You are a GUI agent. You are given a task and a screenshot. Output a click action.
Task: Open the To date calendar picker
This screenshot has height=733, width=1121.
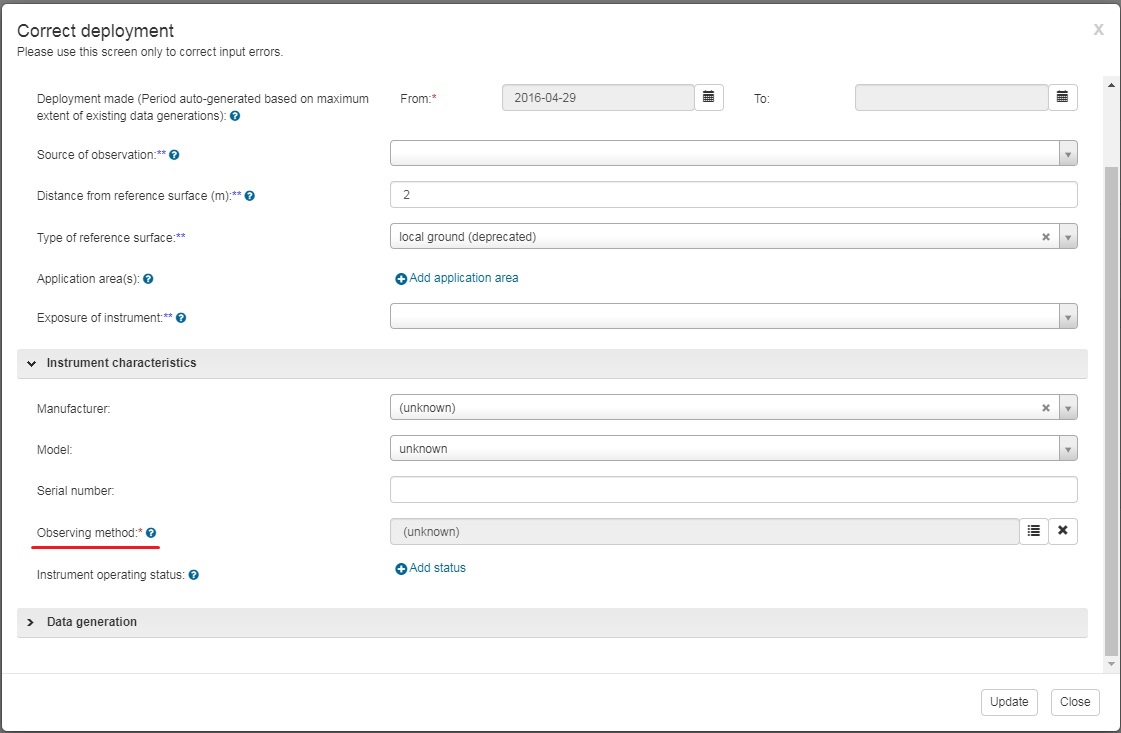coord(1062,97)
